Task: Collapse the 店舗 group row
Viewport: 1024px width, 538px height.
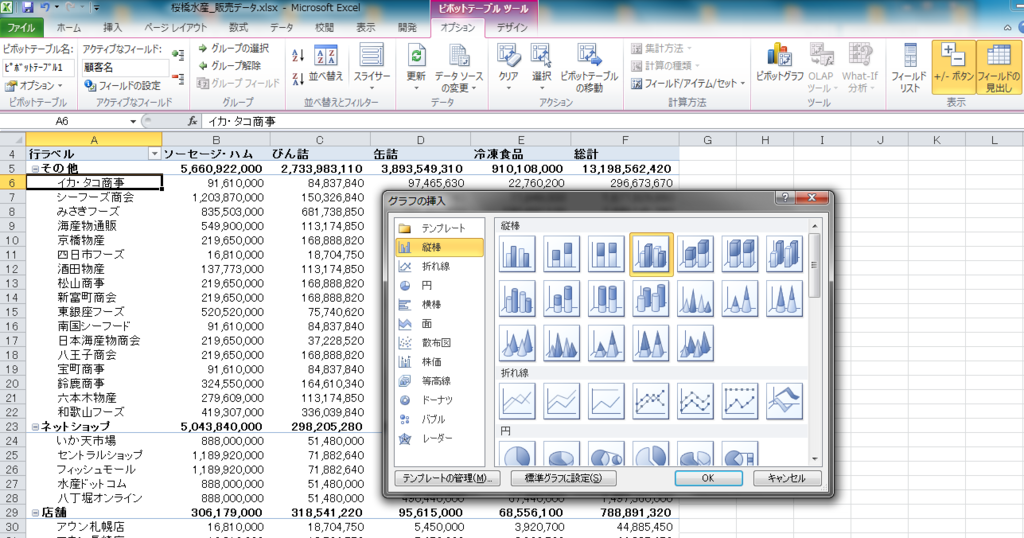Action: pos(35,513)
